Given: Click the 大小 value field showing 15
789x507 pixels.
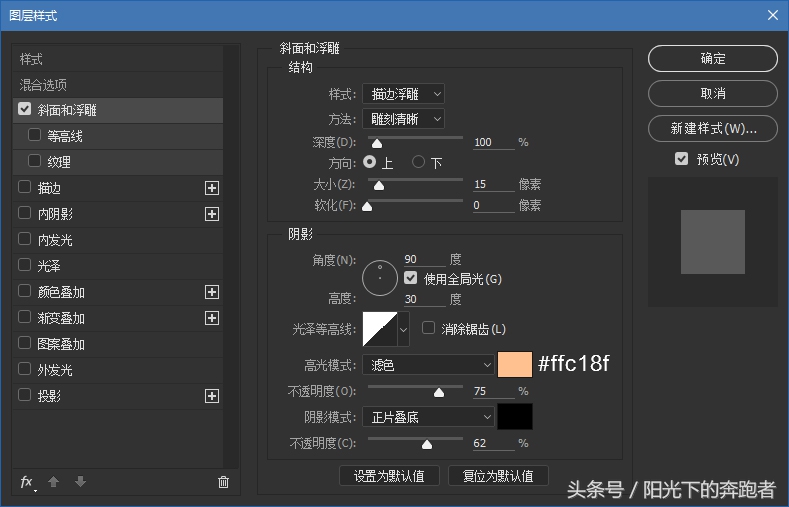Looking at the screenshot, I should pyautogui.click(x=494, y=184).
